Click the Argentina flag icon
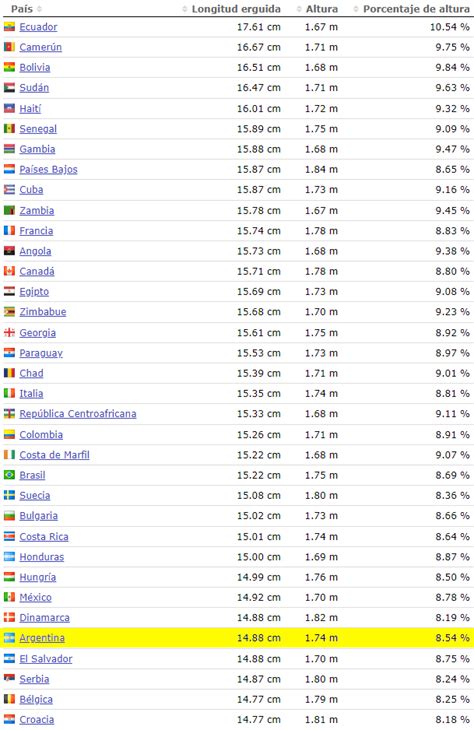Image resolution: width=474 pixels, height=730 pixels. click(x=9, y=638)
